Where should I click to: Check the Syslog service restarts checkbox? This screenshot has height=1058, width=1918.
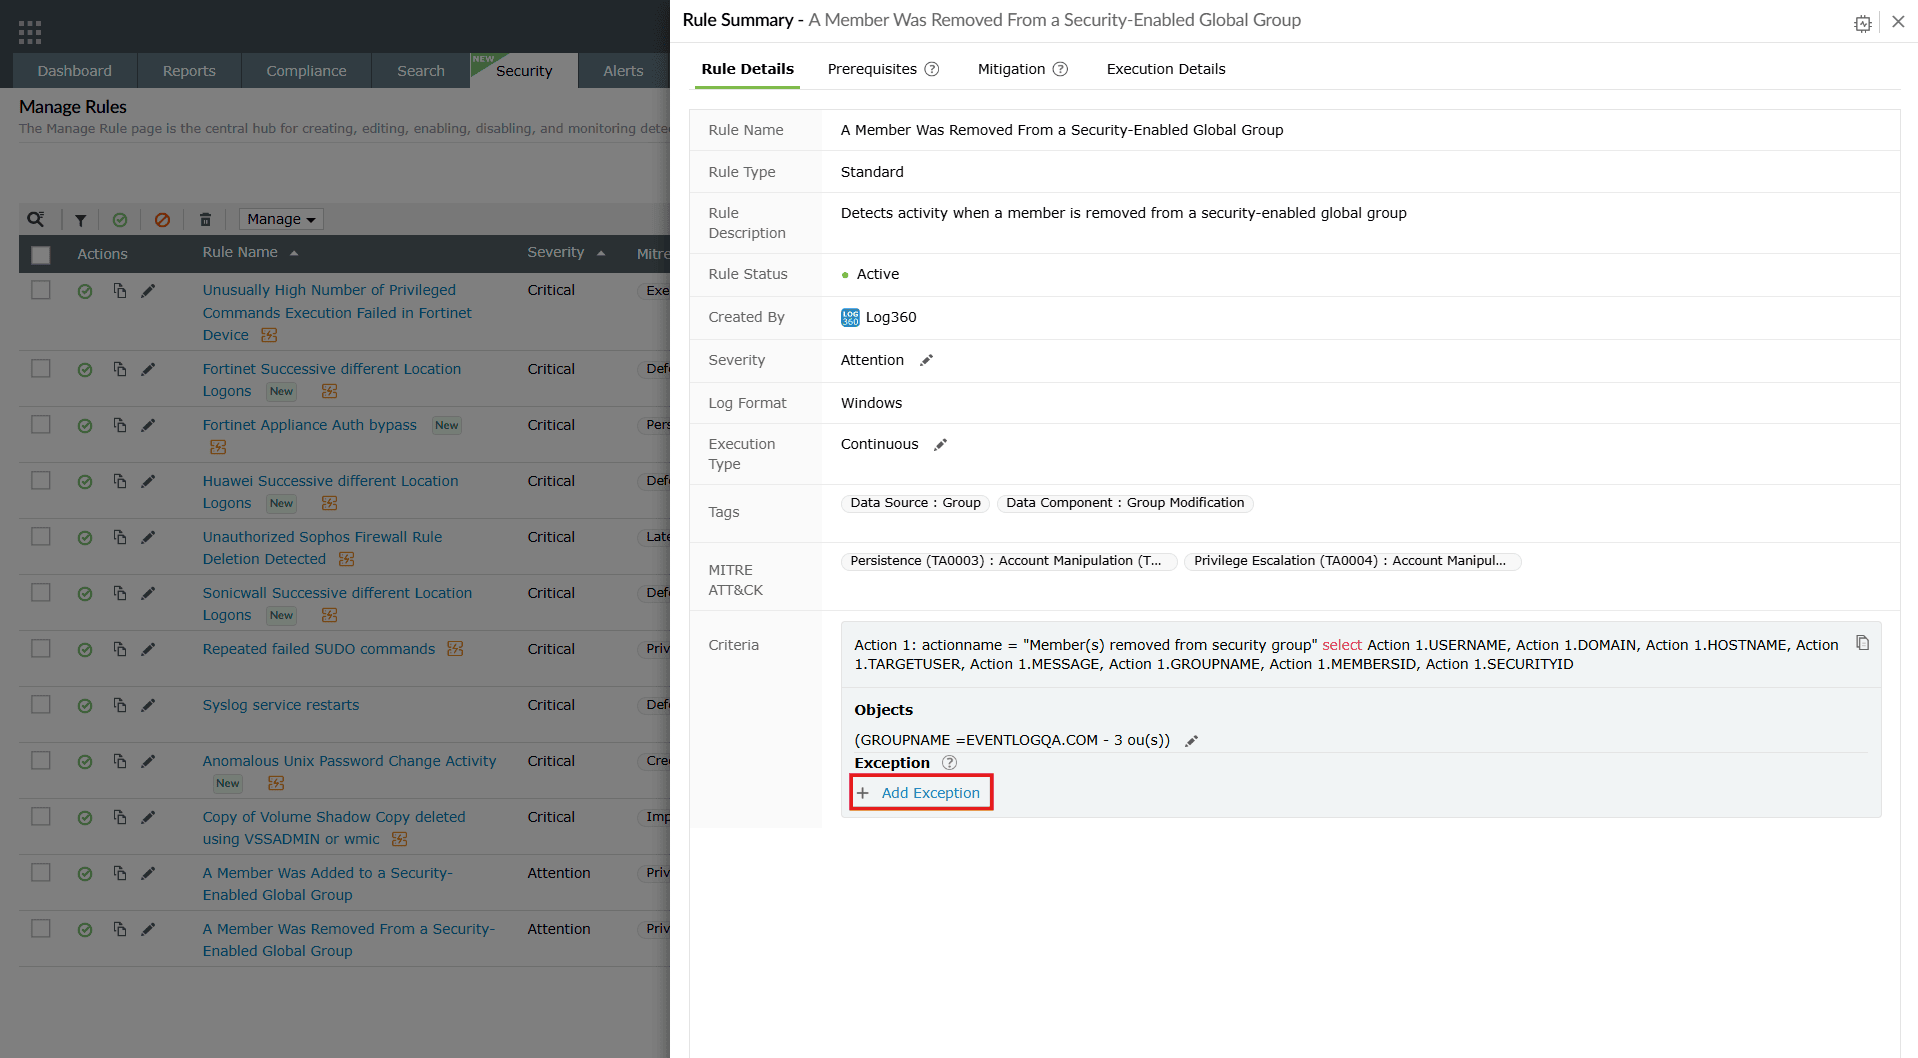point(41,704)
